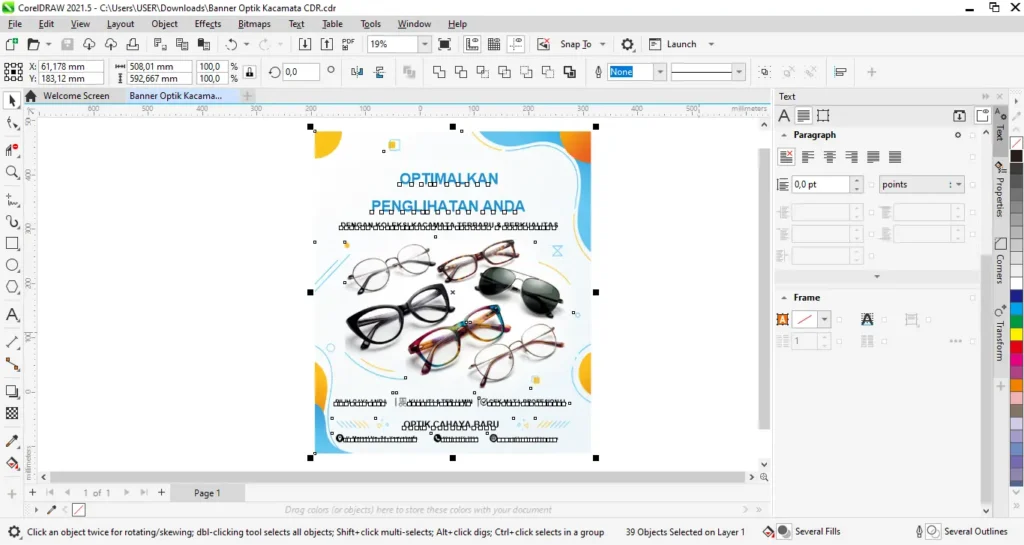Open the zoom level dropdown
This screenshot has height=545, width=1024.
[424, 44]
